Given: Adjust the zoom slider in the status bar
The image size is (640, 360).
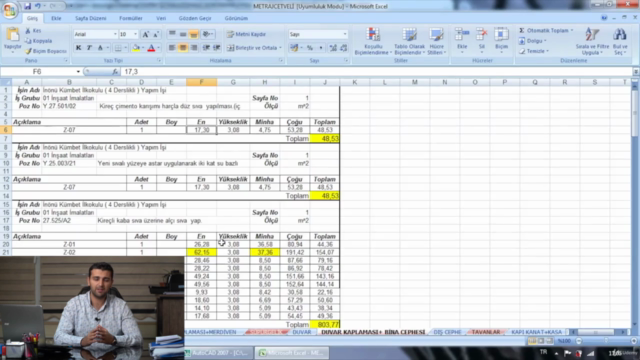Looking at the screenshot, I should [x=606, y=341].
